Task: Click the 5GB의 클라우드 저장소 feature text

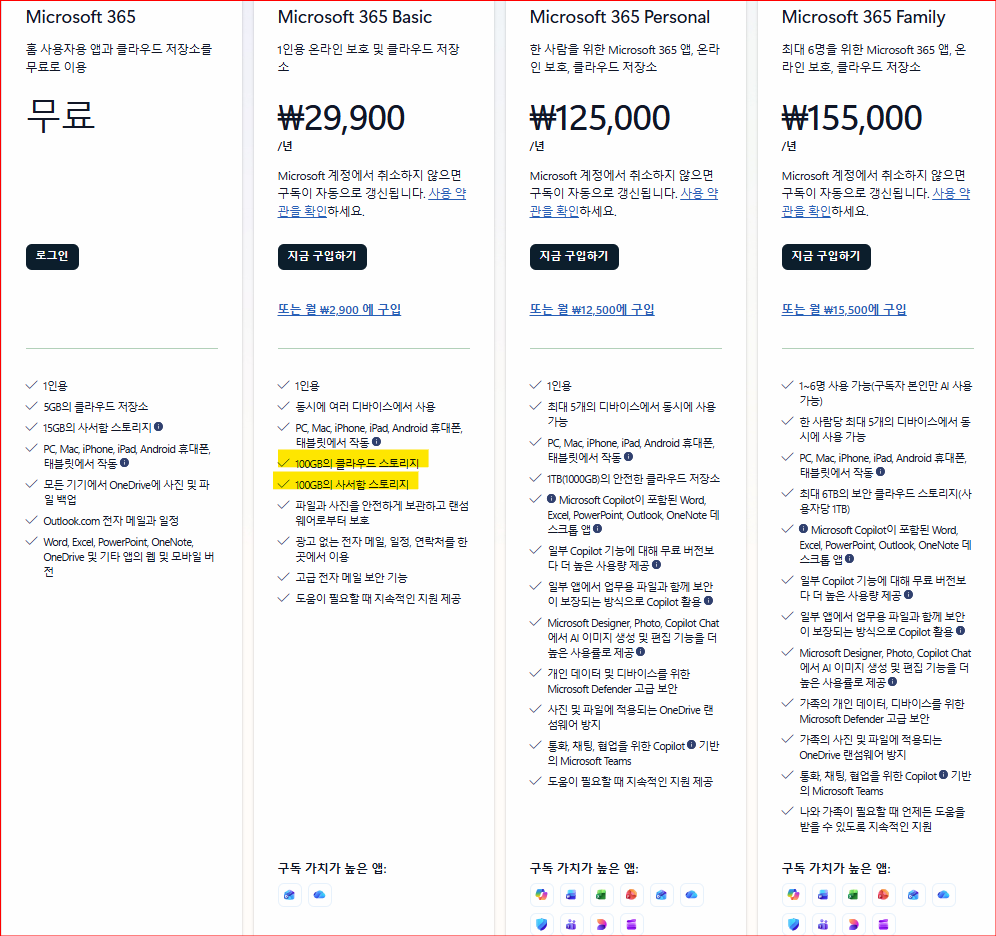Action: [x=95, y=406]
